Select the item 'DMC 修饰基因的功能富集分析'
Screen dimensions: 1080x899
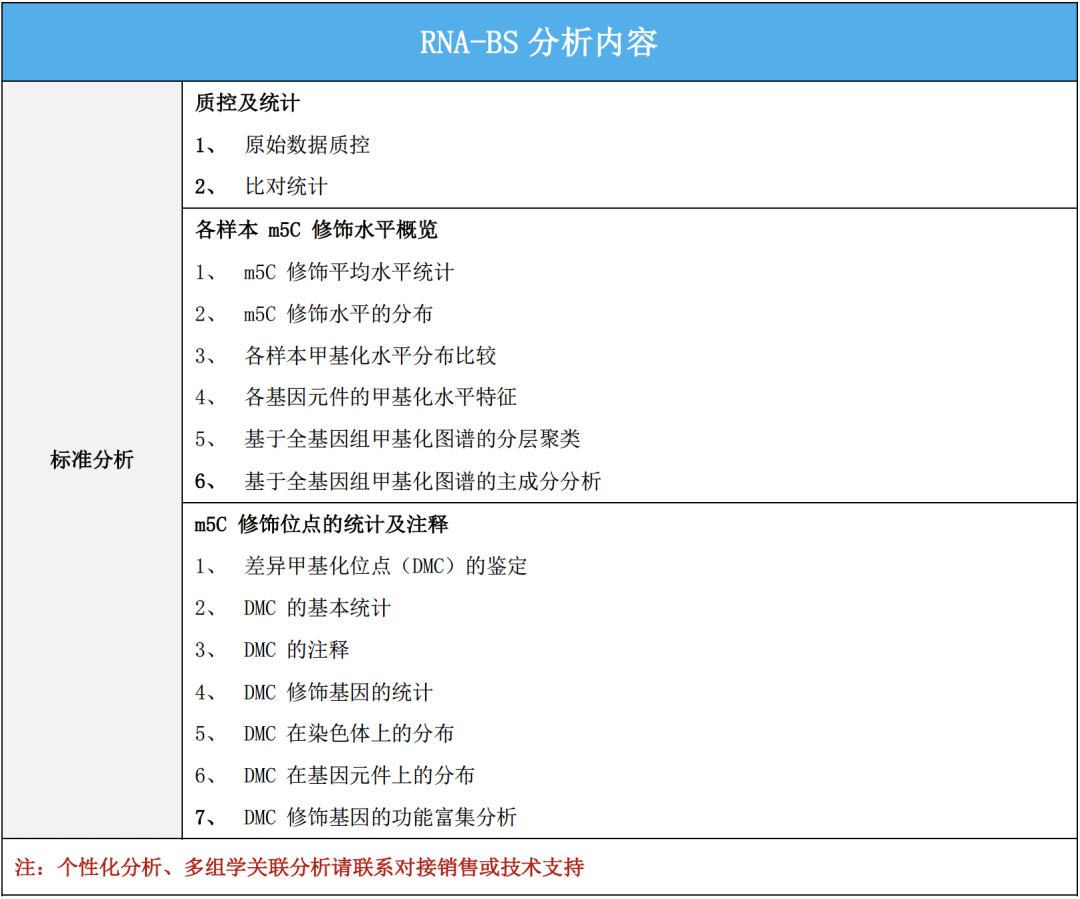[x=380, y=818]
